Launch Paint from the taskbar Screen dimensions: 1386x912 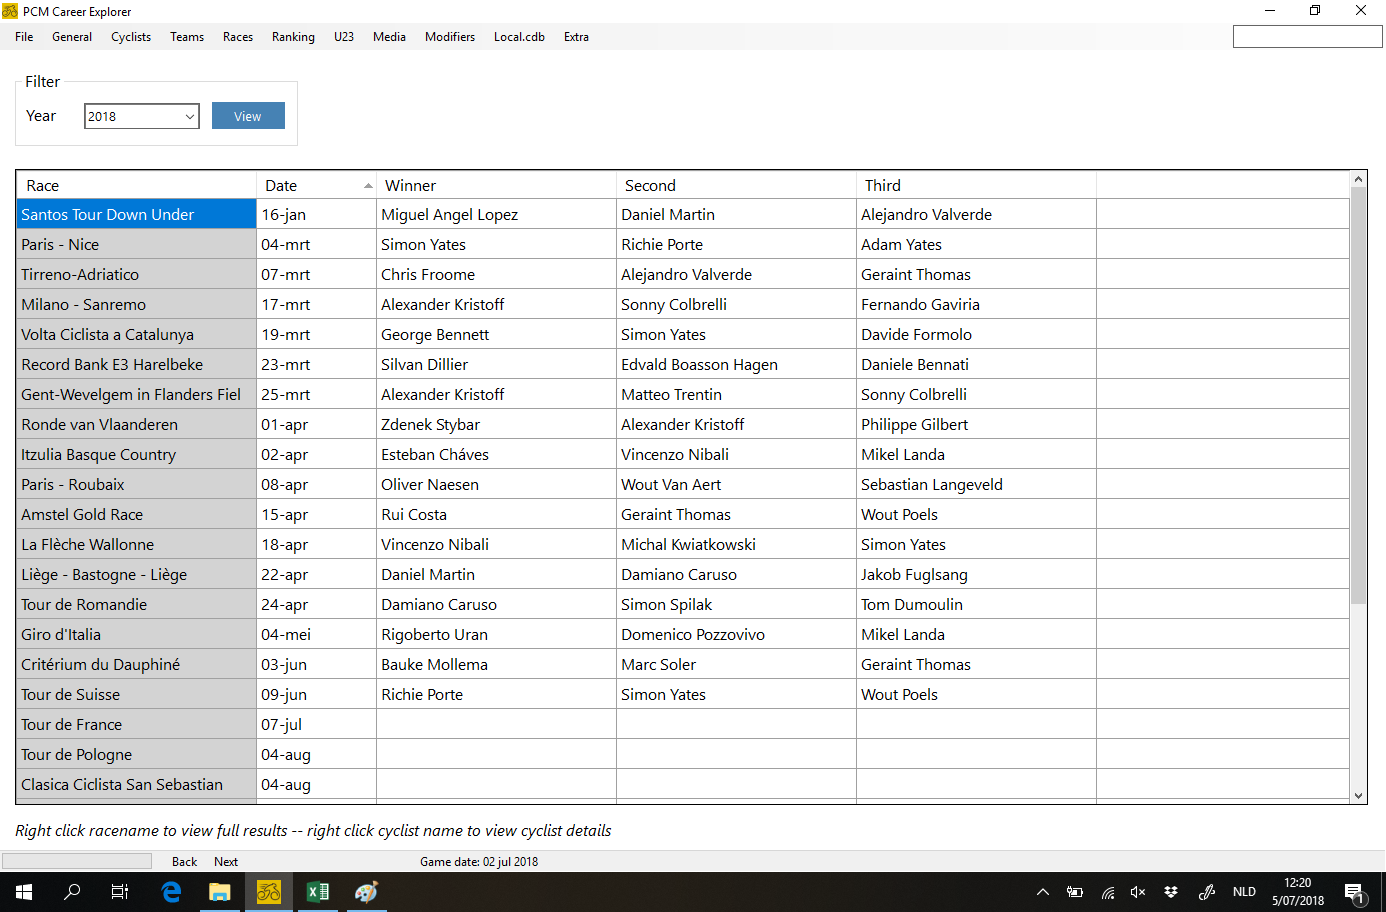[366, 892]
